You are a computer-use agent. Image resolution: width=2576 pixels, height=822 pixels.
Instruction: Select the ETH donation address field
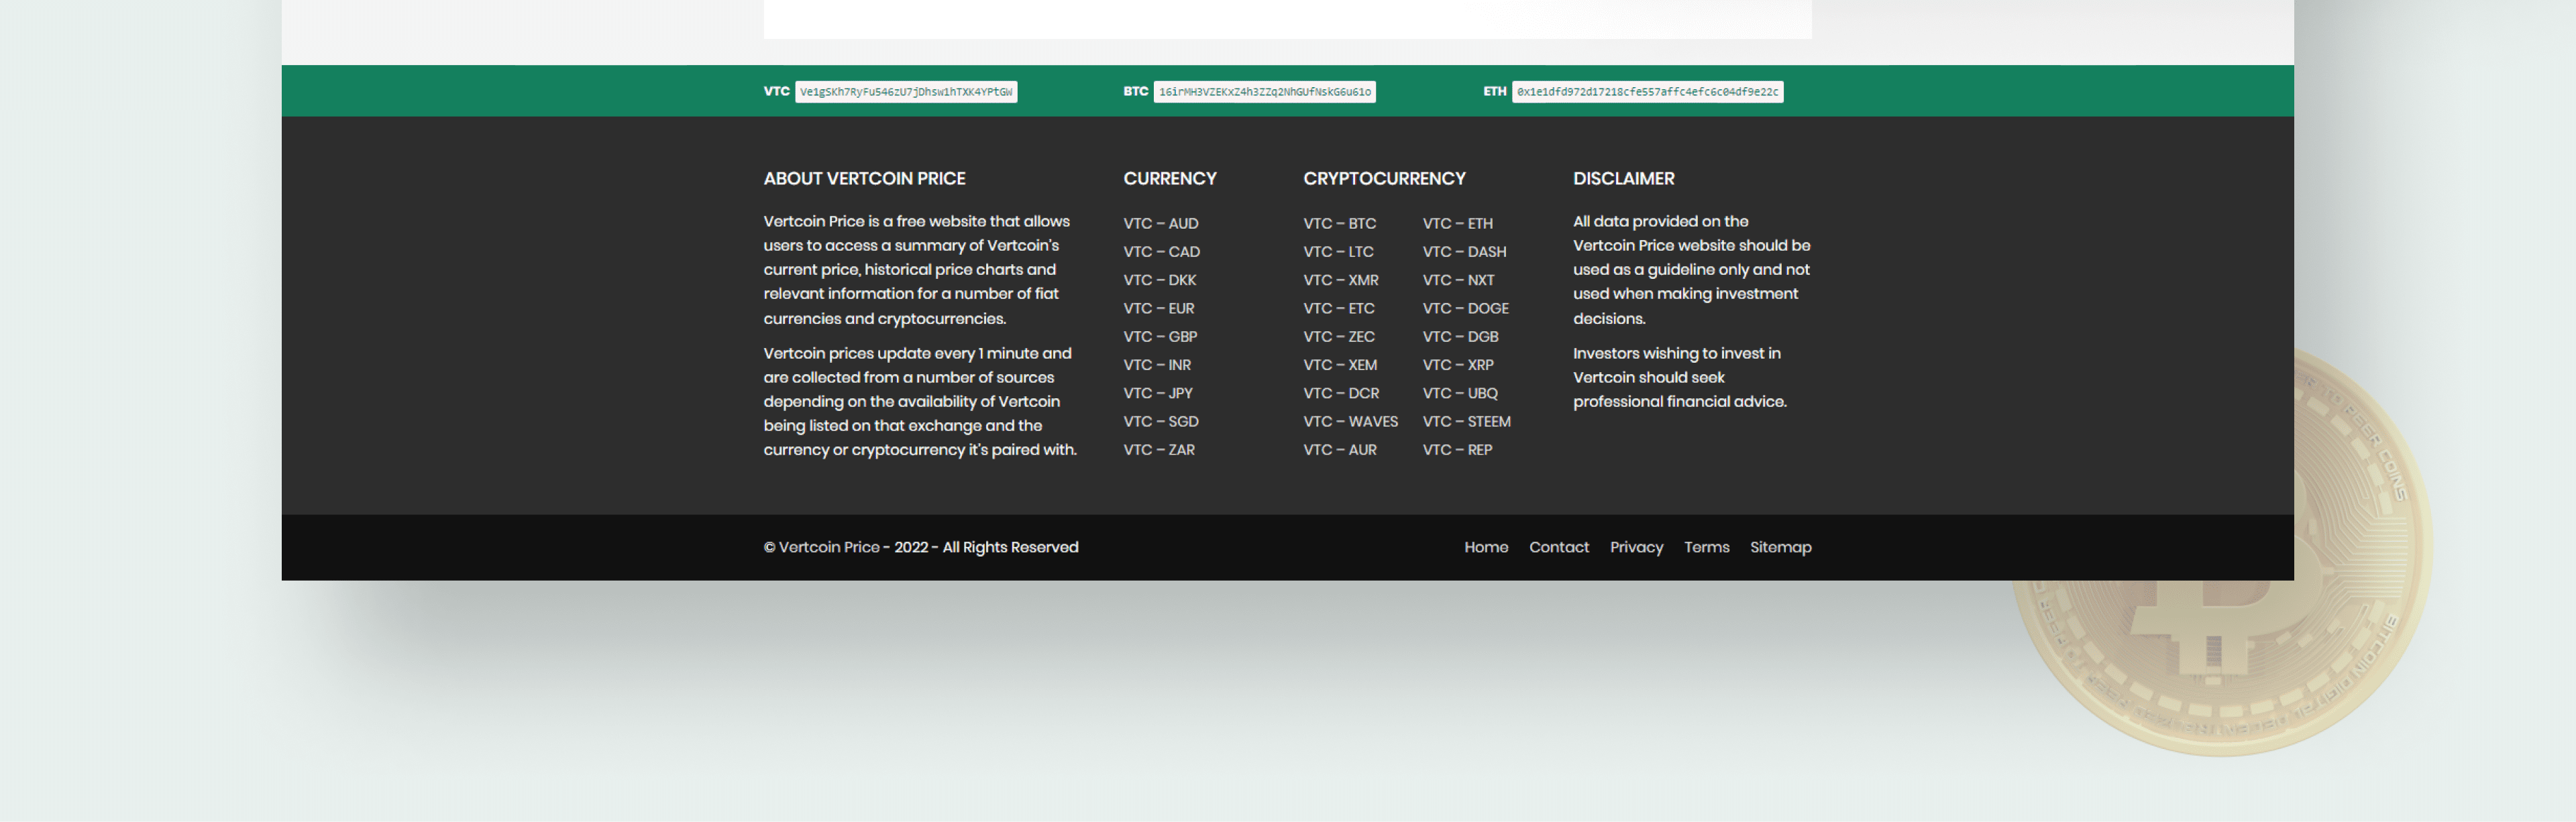(1647, 92)
